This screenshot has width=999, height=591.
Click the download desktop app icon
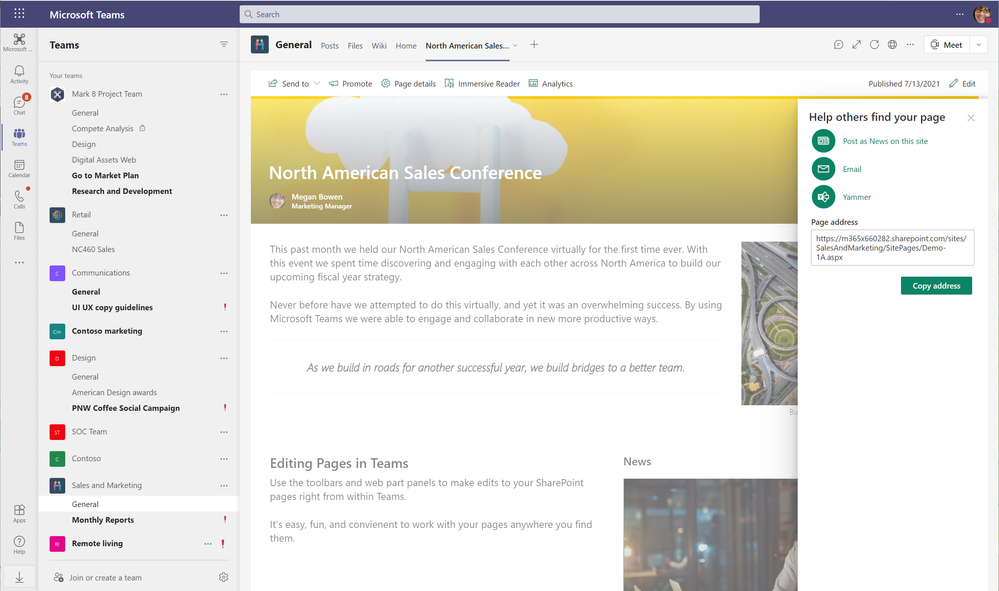19,577
